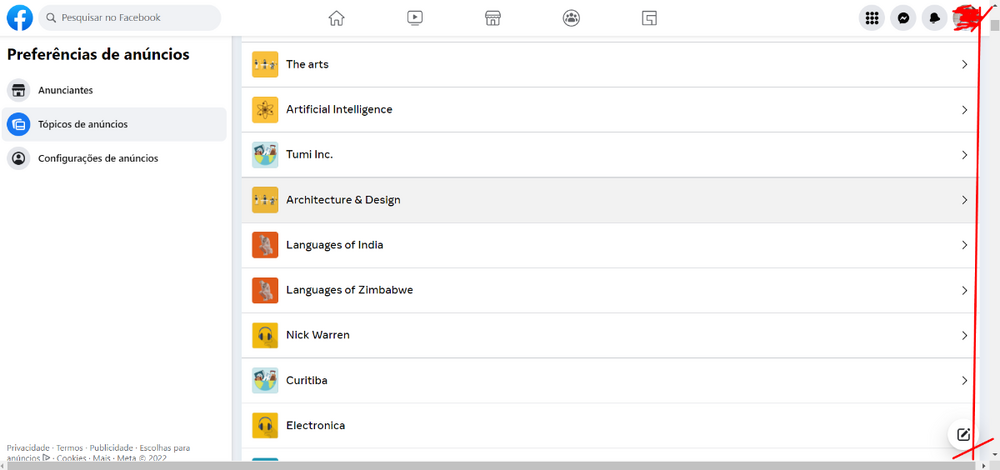Image resolution: width=1000 pixels, height=470 pixels.
Task: Click the Tumi Inc. topic icon
Action: coord(265,155)
